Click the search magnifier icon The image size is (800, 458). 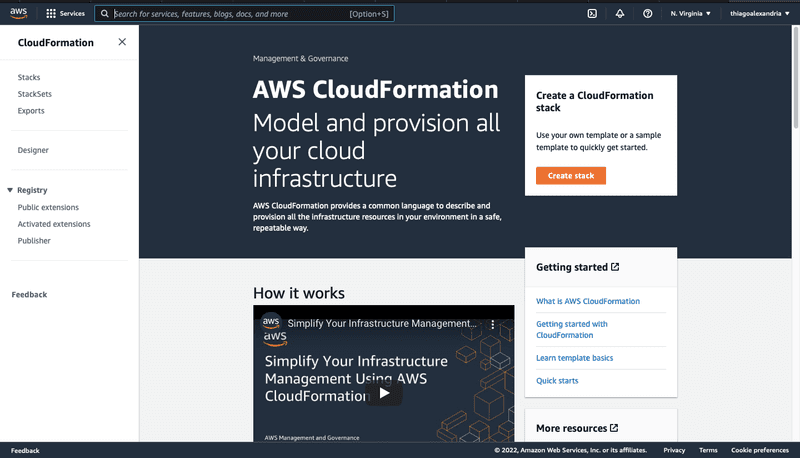pyautogui.click(x=105, y=14)
